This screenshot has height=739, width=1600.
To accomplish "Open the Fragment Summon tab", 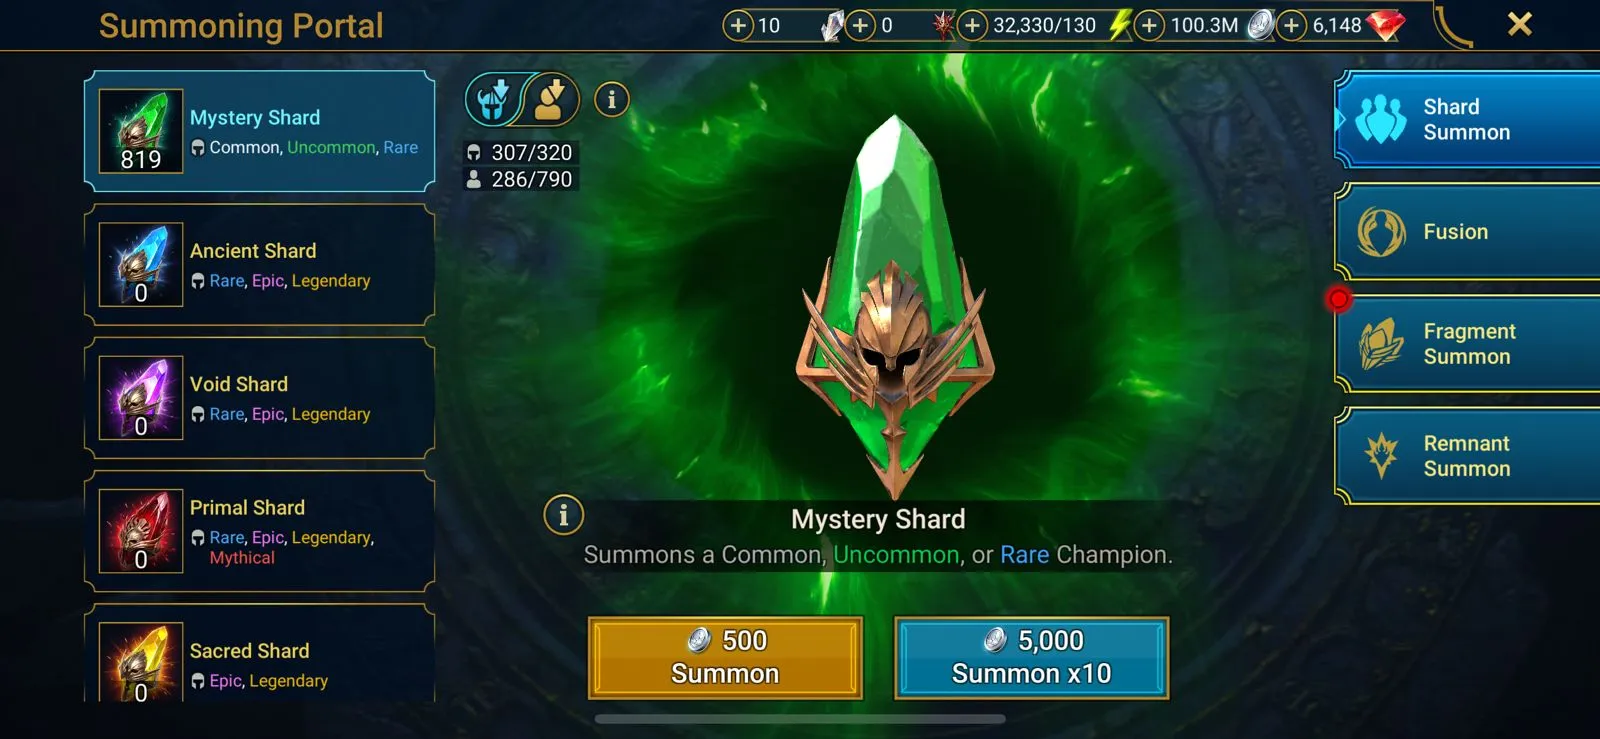I will 1468,343.
